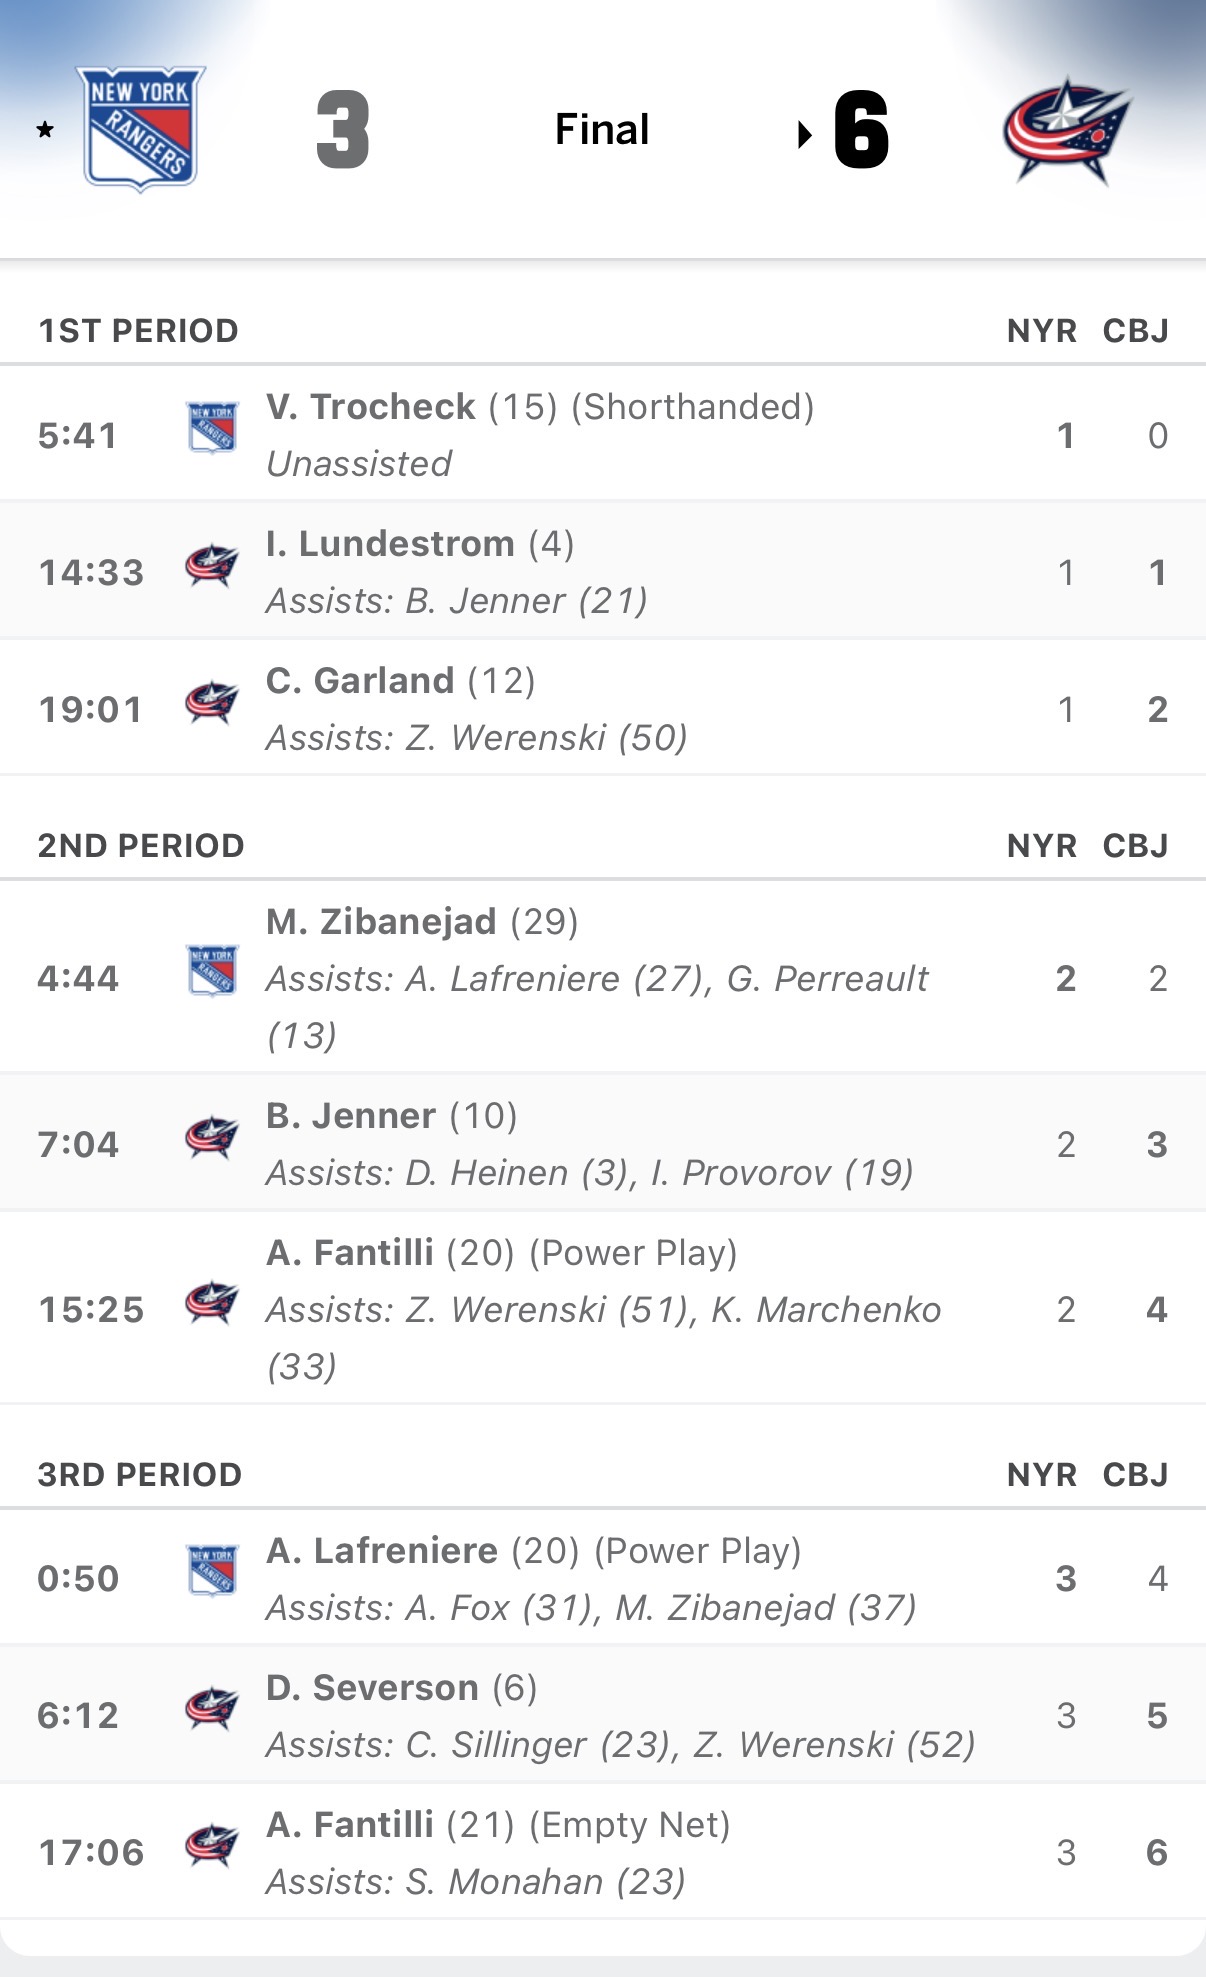The height and width of the screenshot is (1977, 1206).
Task: Select goal scorer B. Jenner at 7:04
Action: click(351, 1116)
